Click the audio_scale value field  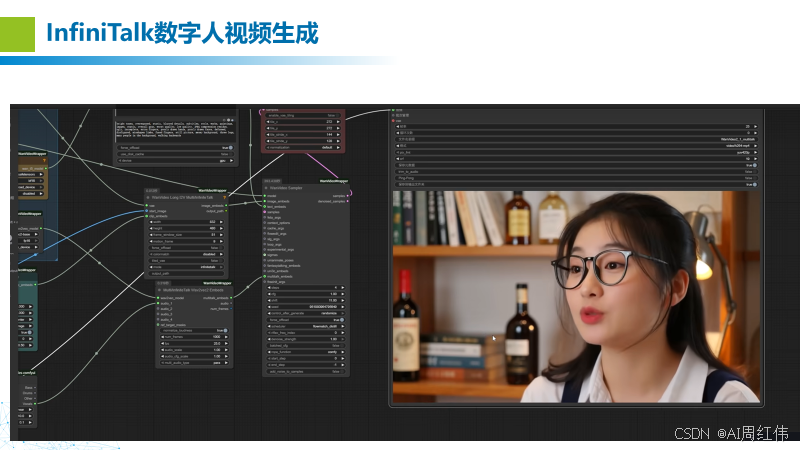[x=194, y=350]
